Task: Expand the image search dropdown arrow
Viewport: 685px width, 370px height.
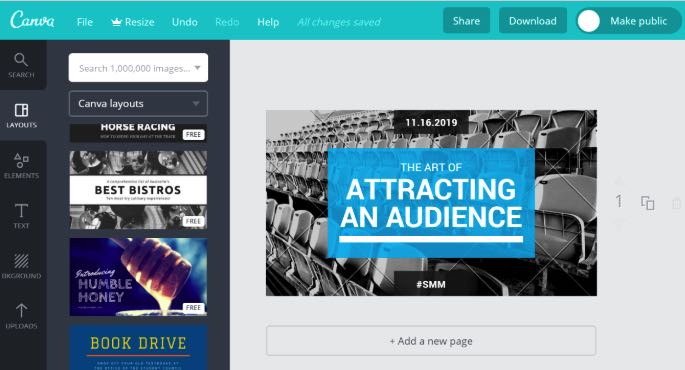Action: pos(197,68)
